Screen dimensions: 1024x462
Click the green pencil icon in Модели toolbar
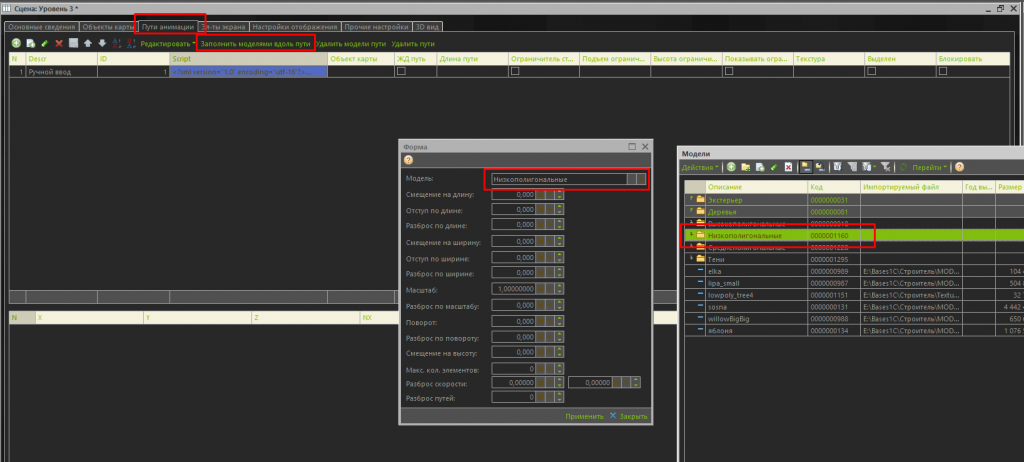(774, 167)
